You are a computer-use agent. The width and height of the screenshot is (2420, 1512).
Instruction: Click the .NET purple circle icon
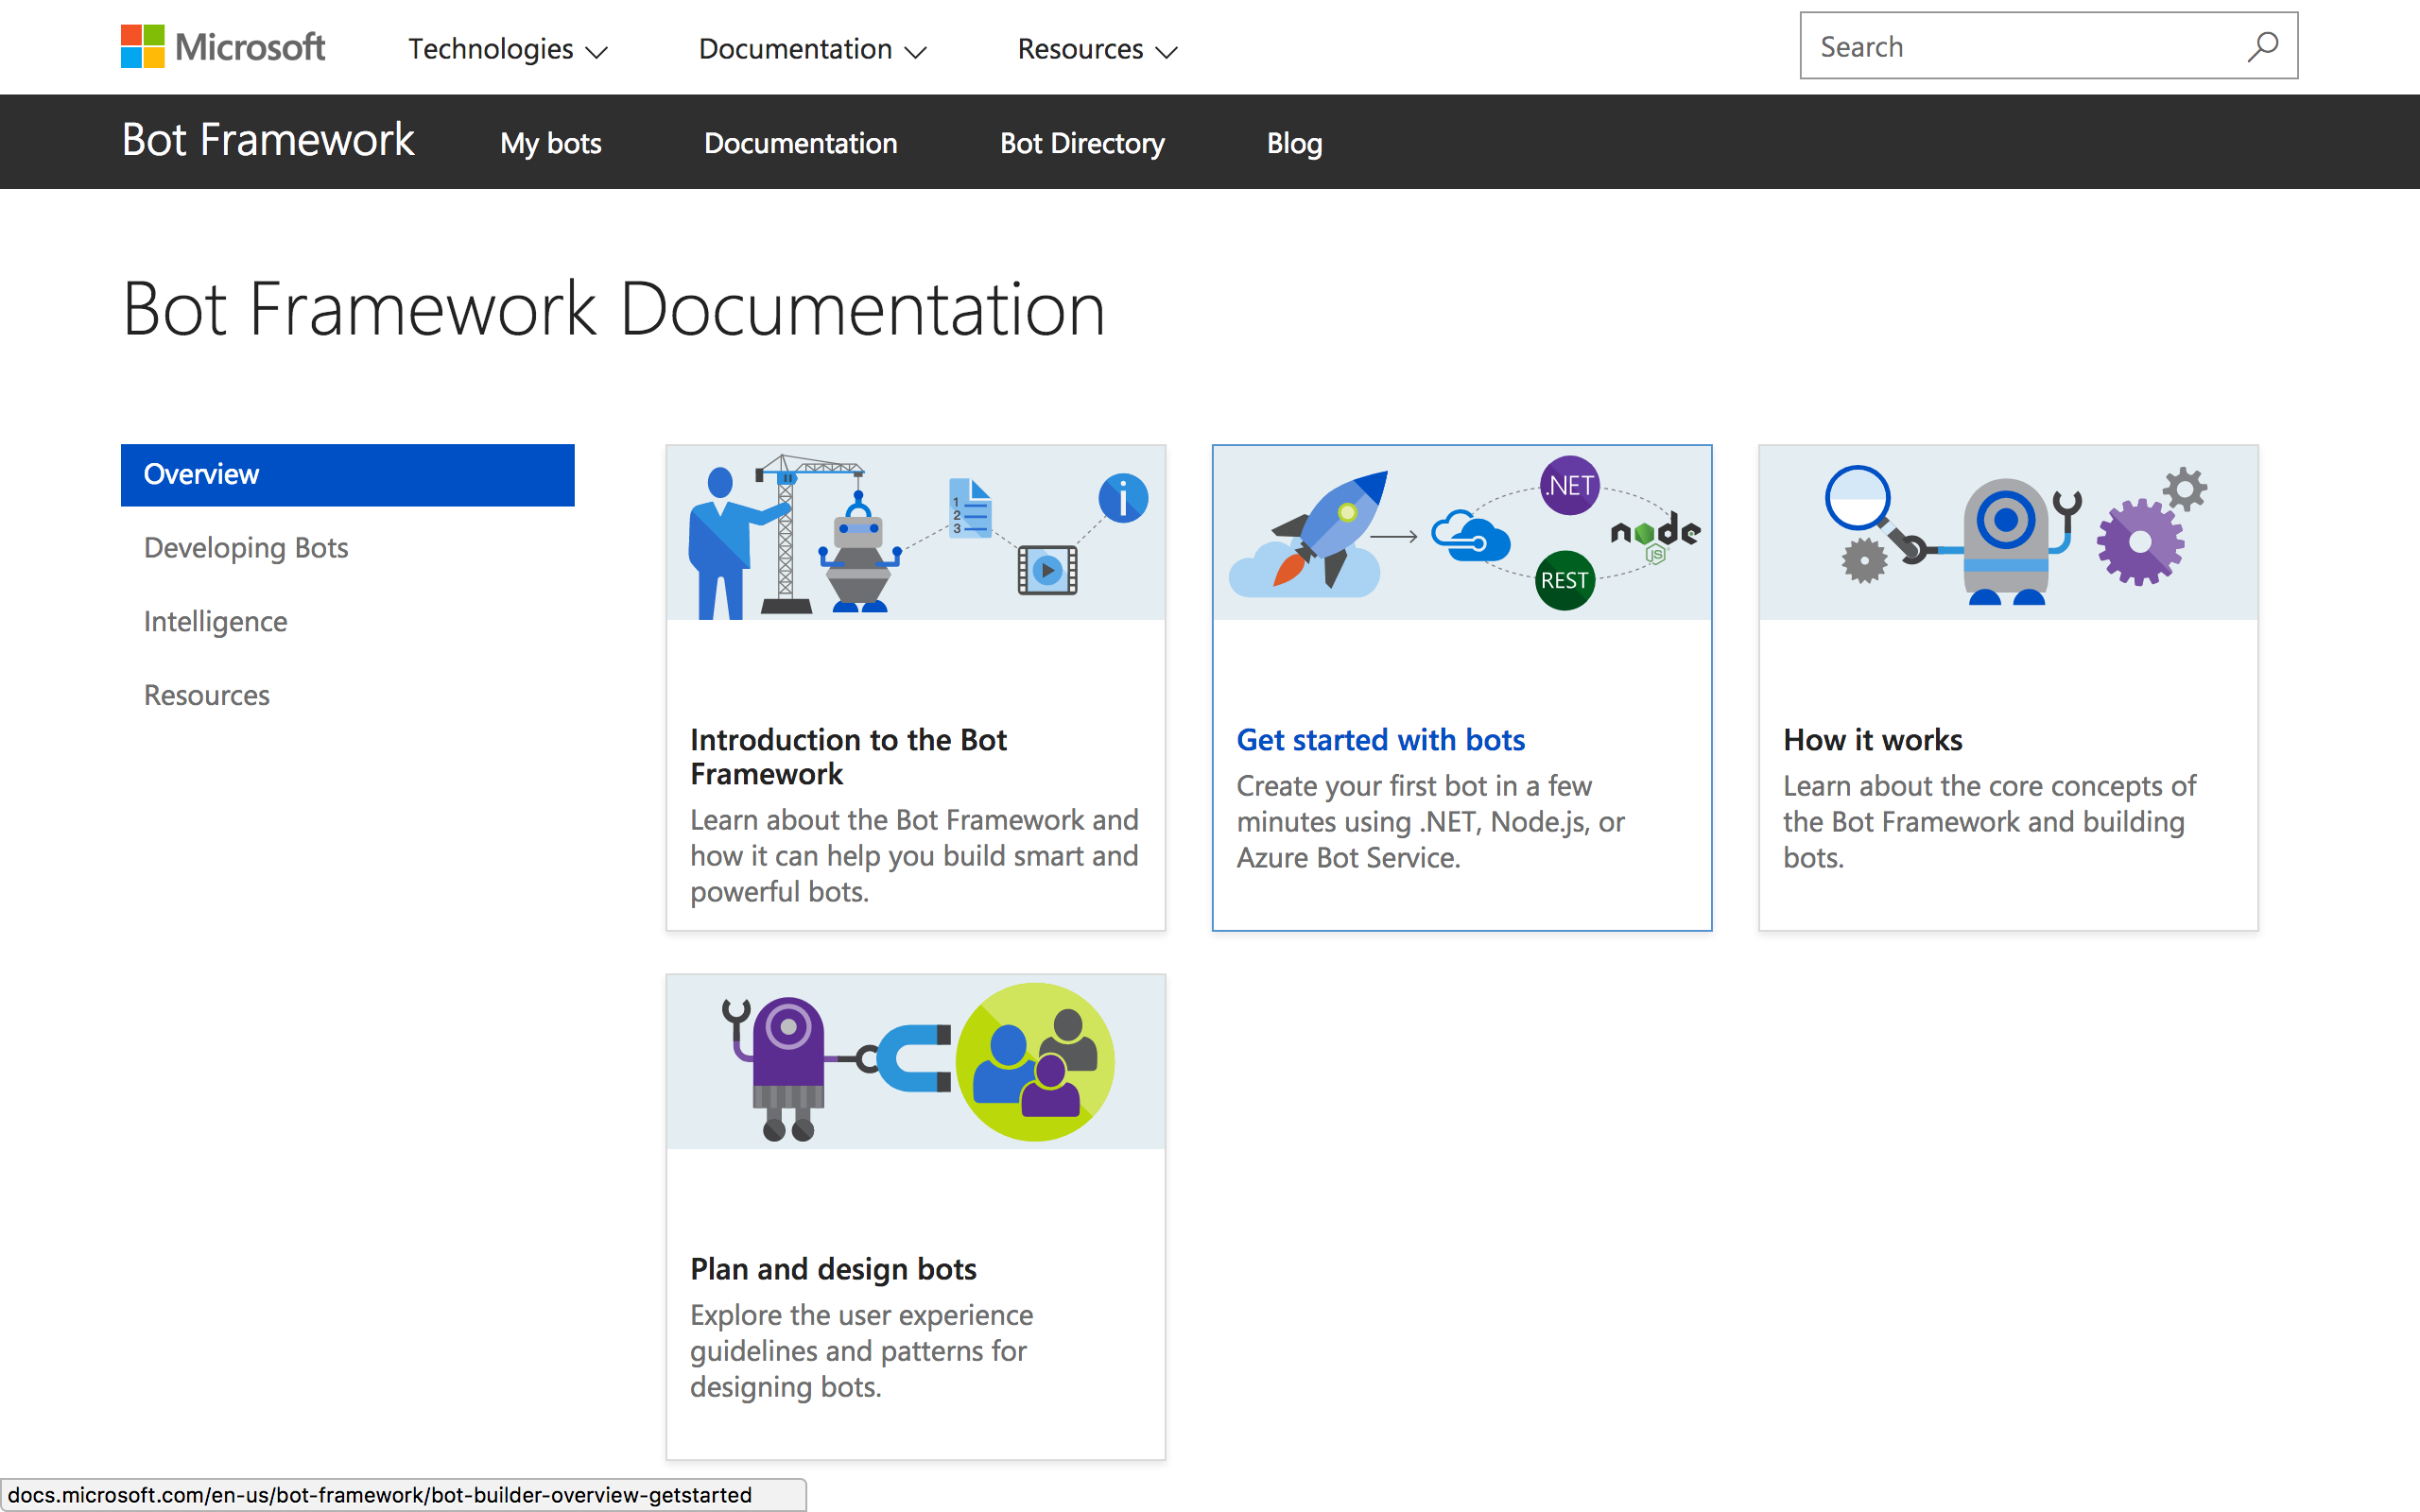point(1569,485)
